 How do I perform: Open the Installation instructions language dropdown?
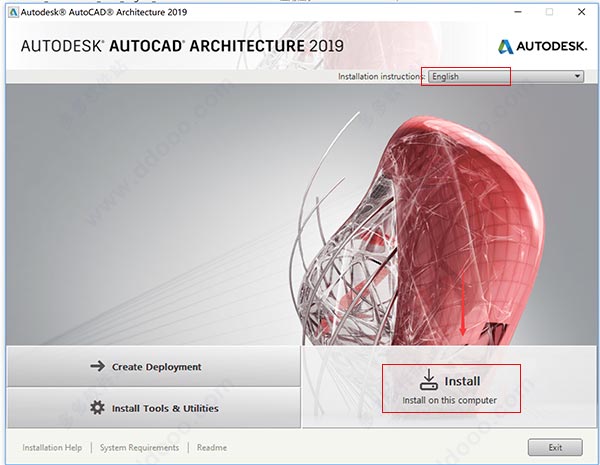pos(506,77)
